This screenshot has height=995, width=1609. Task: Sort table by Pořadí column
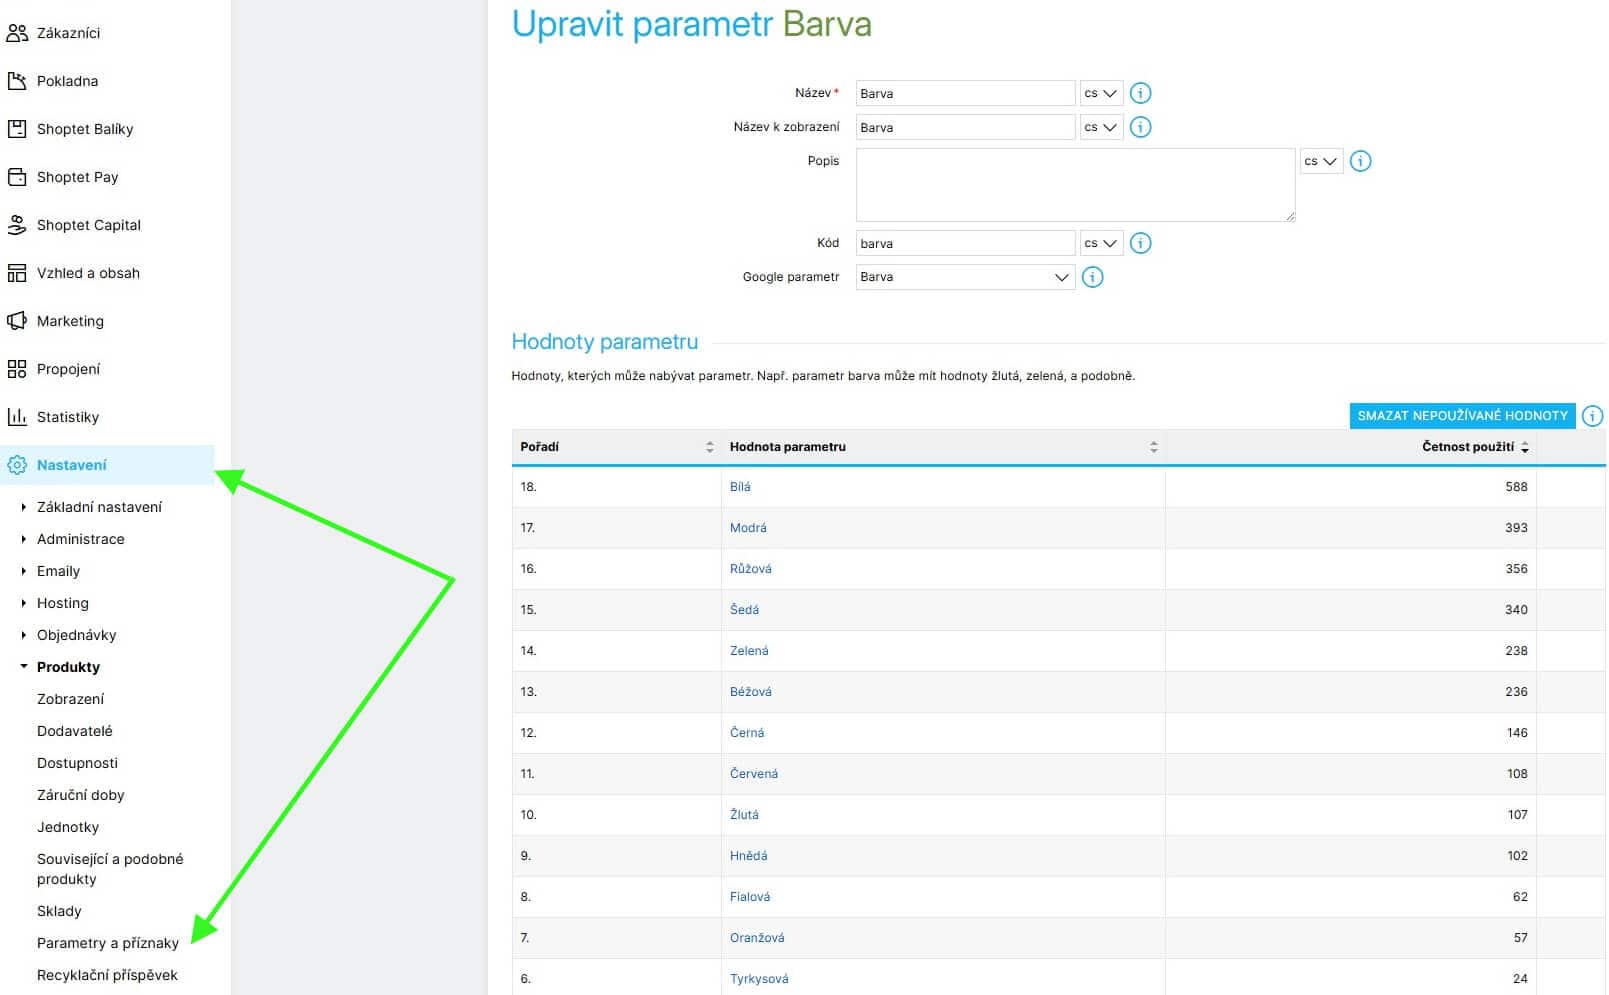[x=709, y=447]
